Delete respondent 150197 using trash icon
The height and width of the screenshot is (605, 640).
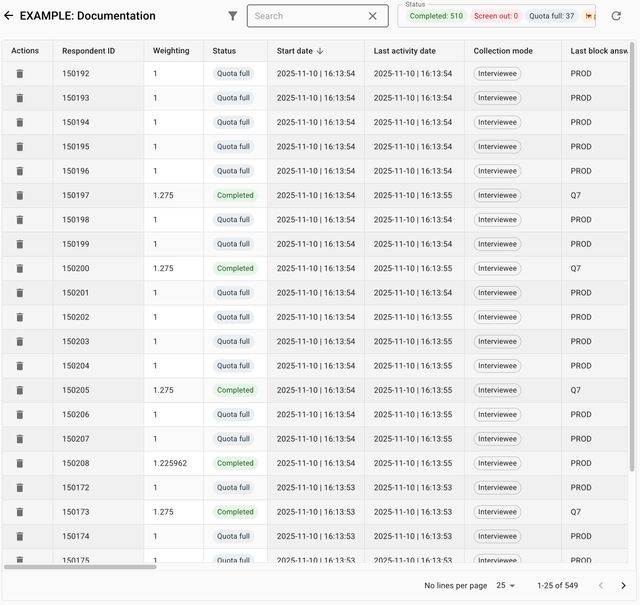tap(19, 196)
